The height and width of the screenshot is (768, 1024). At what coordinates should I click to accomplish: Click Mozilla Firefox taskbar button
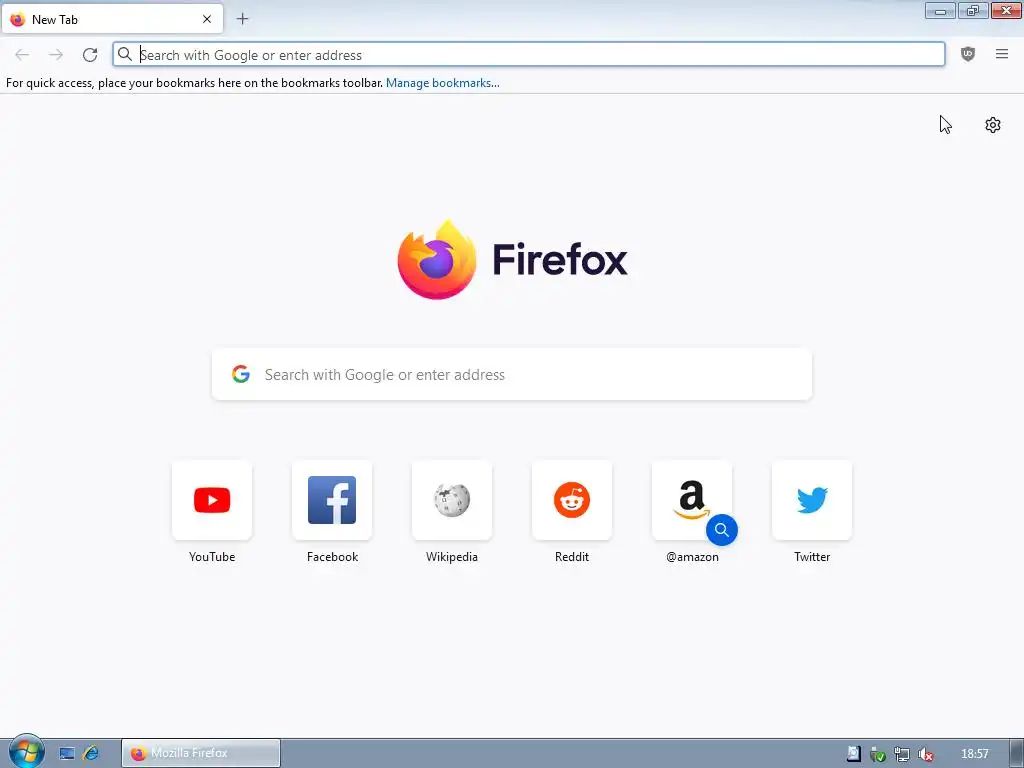tap(201, 753)
